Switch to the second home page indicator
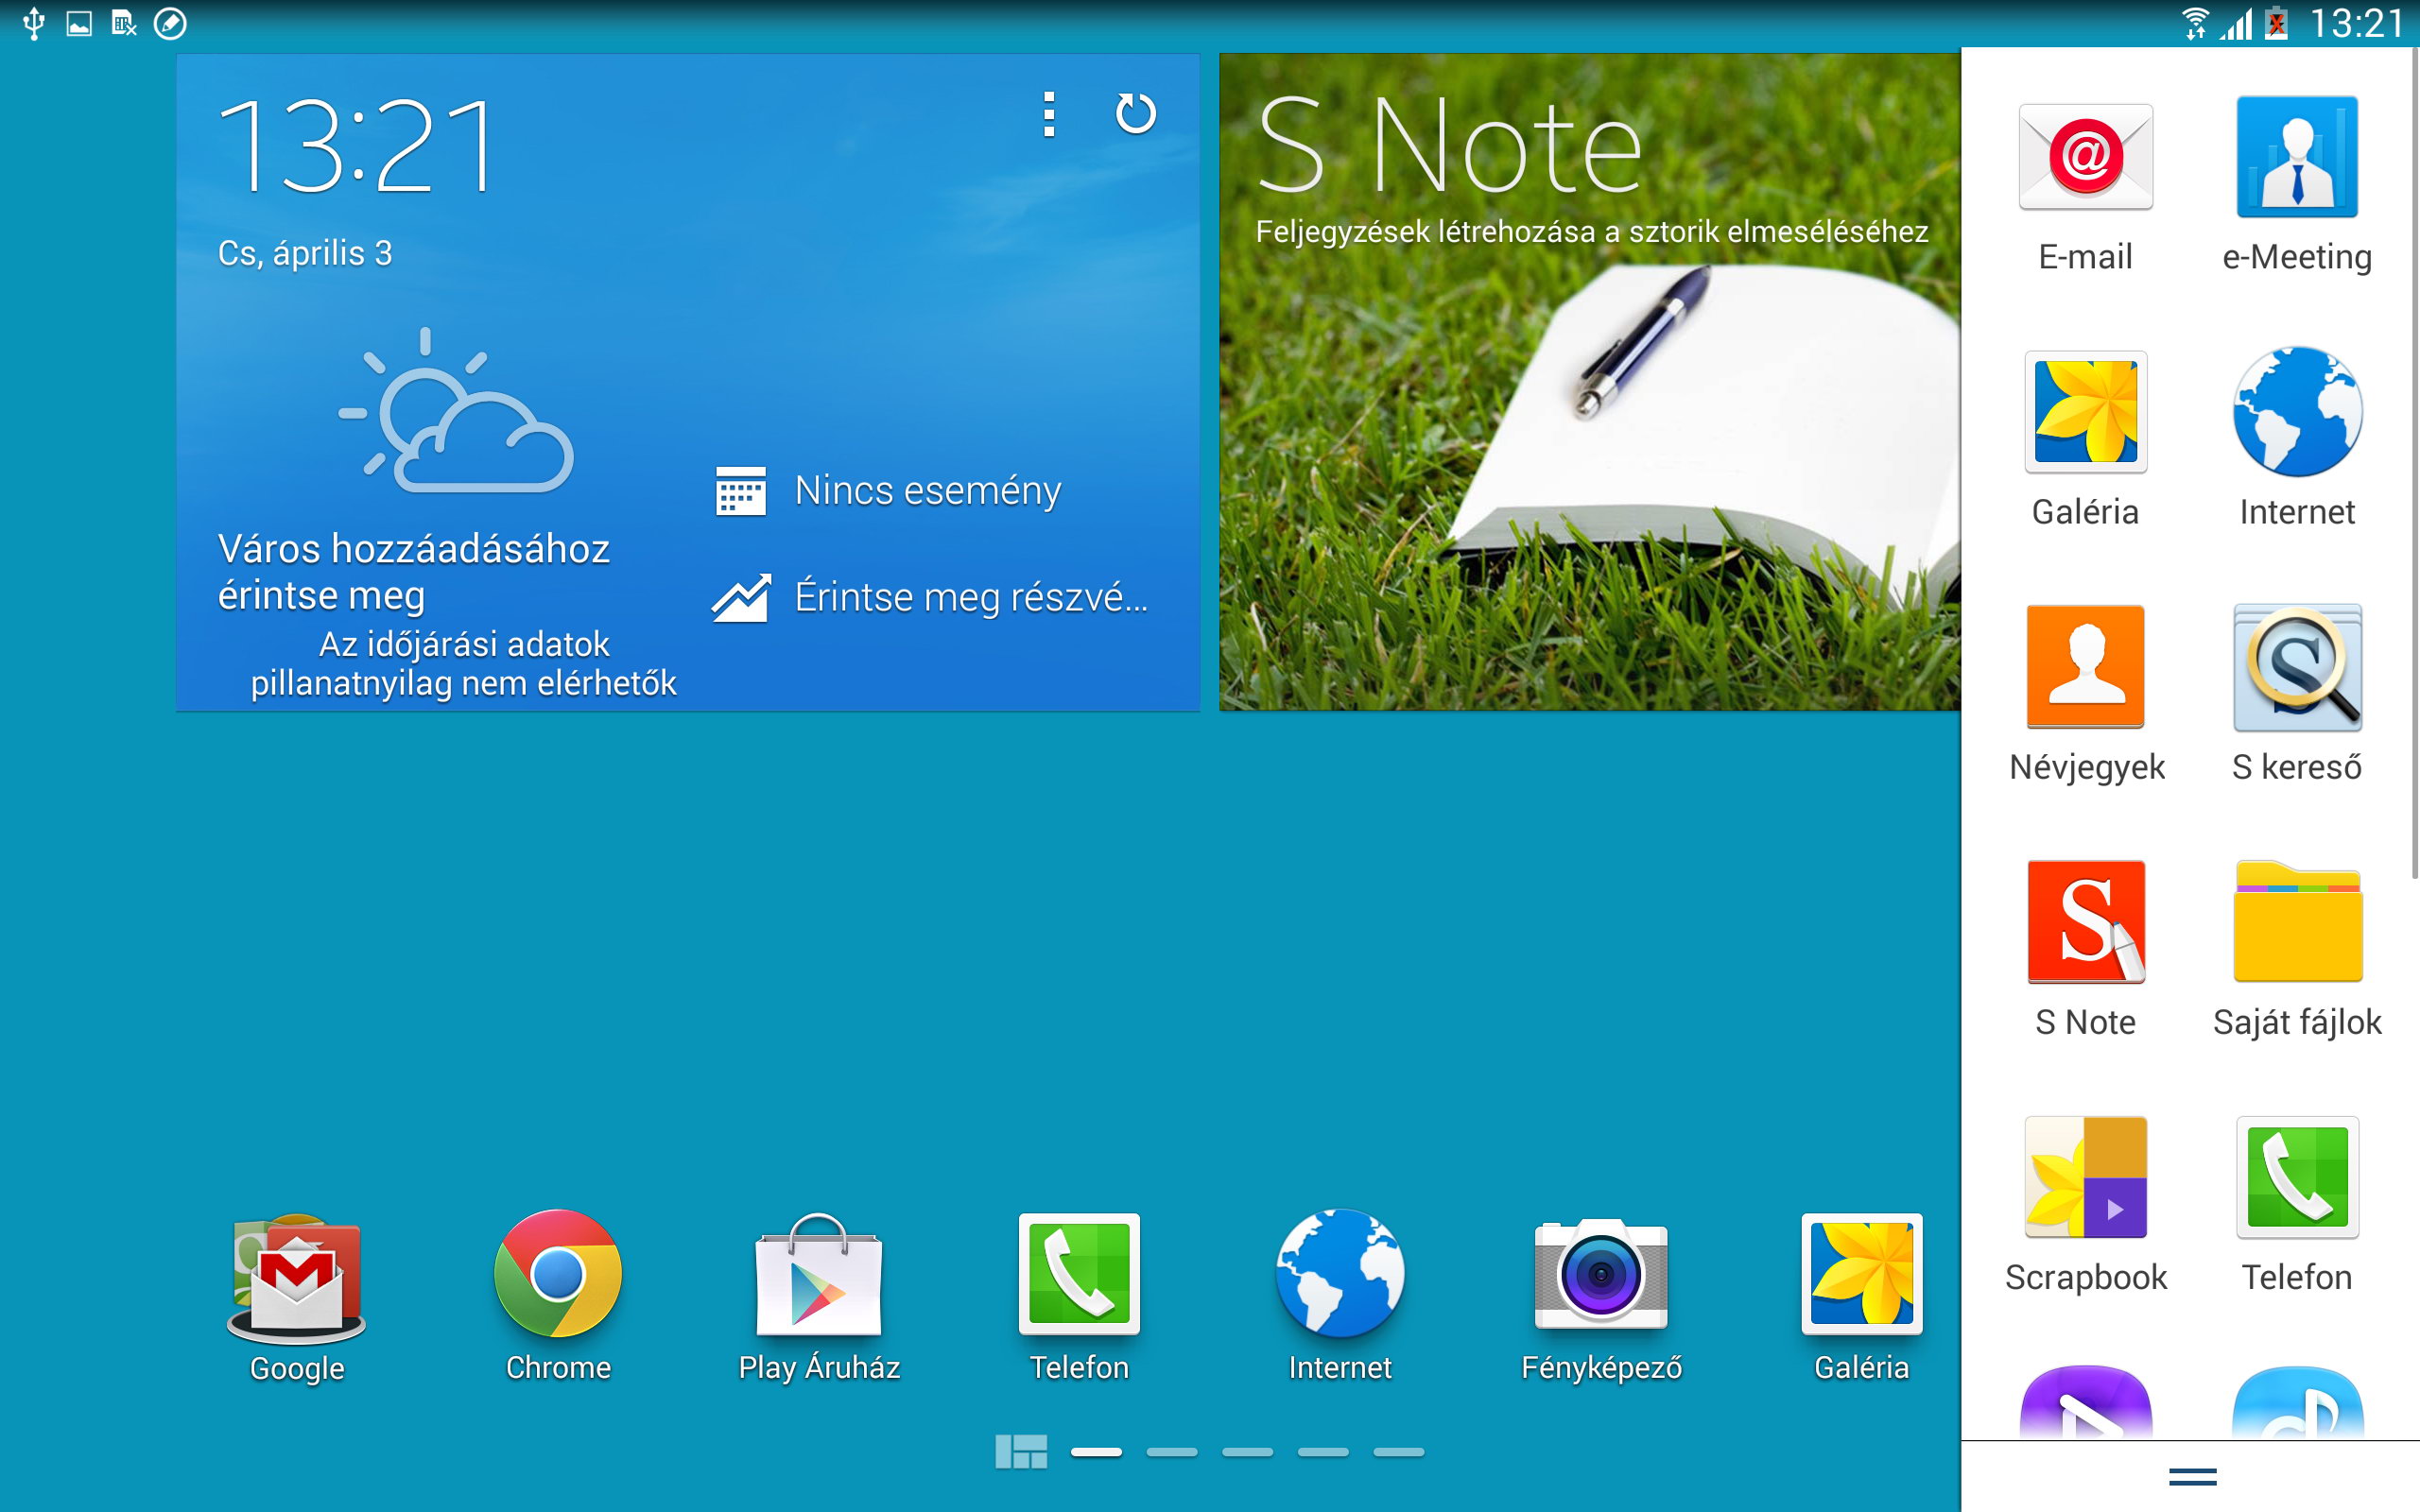 (x=1172, y=1452)
